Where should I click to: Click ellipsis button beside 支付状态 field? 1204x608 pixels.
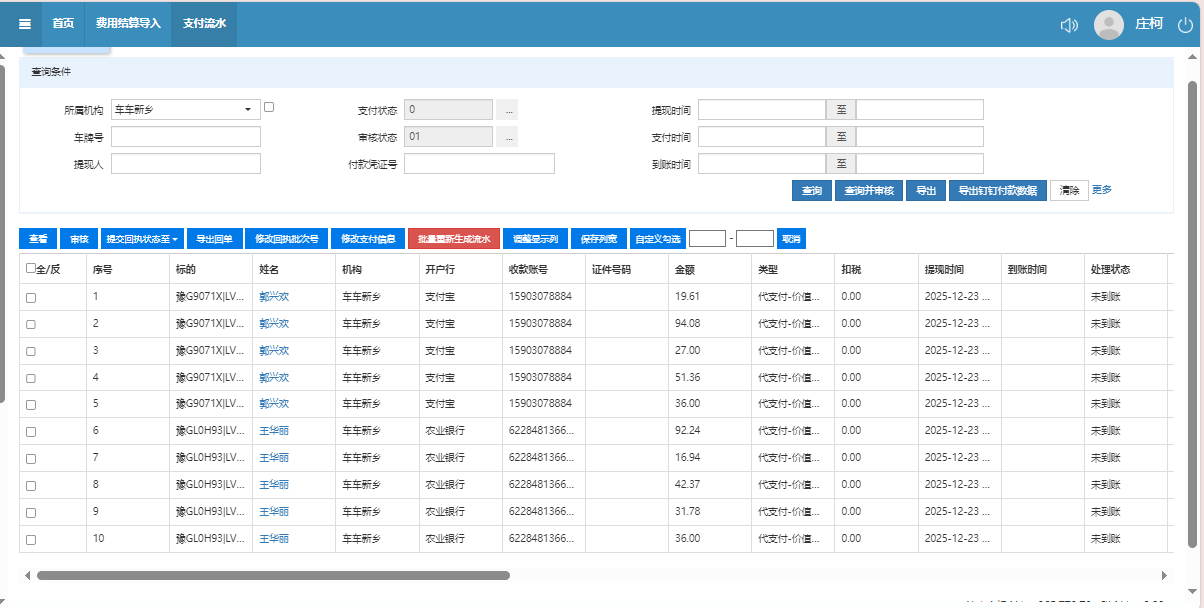click(x=507, y=110)
